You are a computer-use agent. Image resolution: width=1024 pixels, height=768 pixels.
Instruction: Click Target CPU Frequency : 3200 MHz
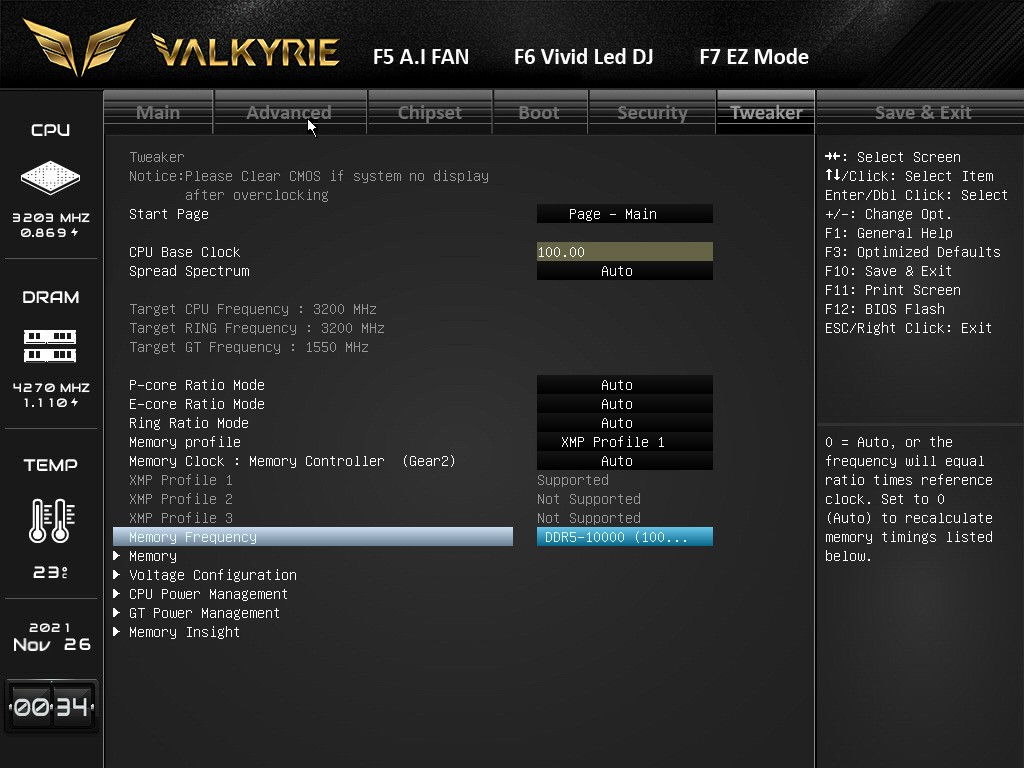[x=253, y=309]
